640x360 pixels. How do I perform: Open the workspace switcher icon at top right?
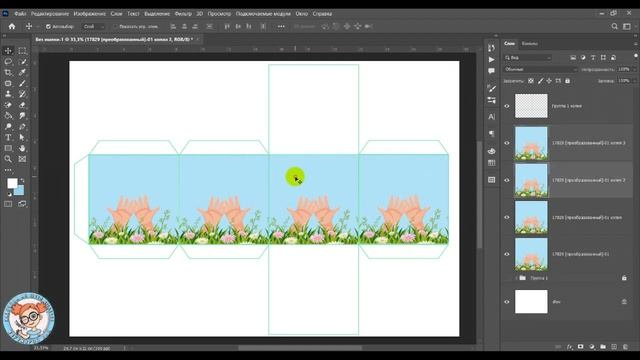pos(627,26)
